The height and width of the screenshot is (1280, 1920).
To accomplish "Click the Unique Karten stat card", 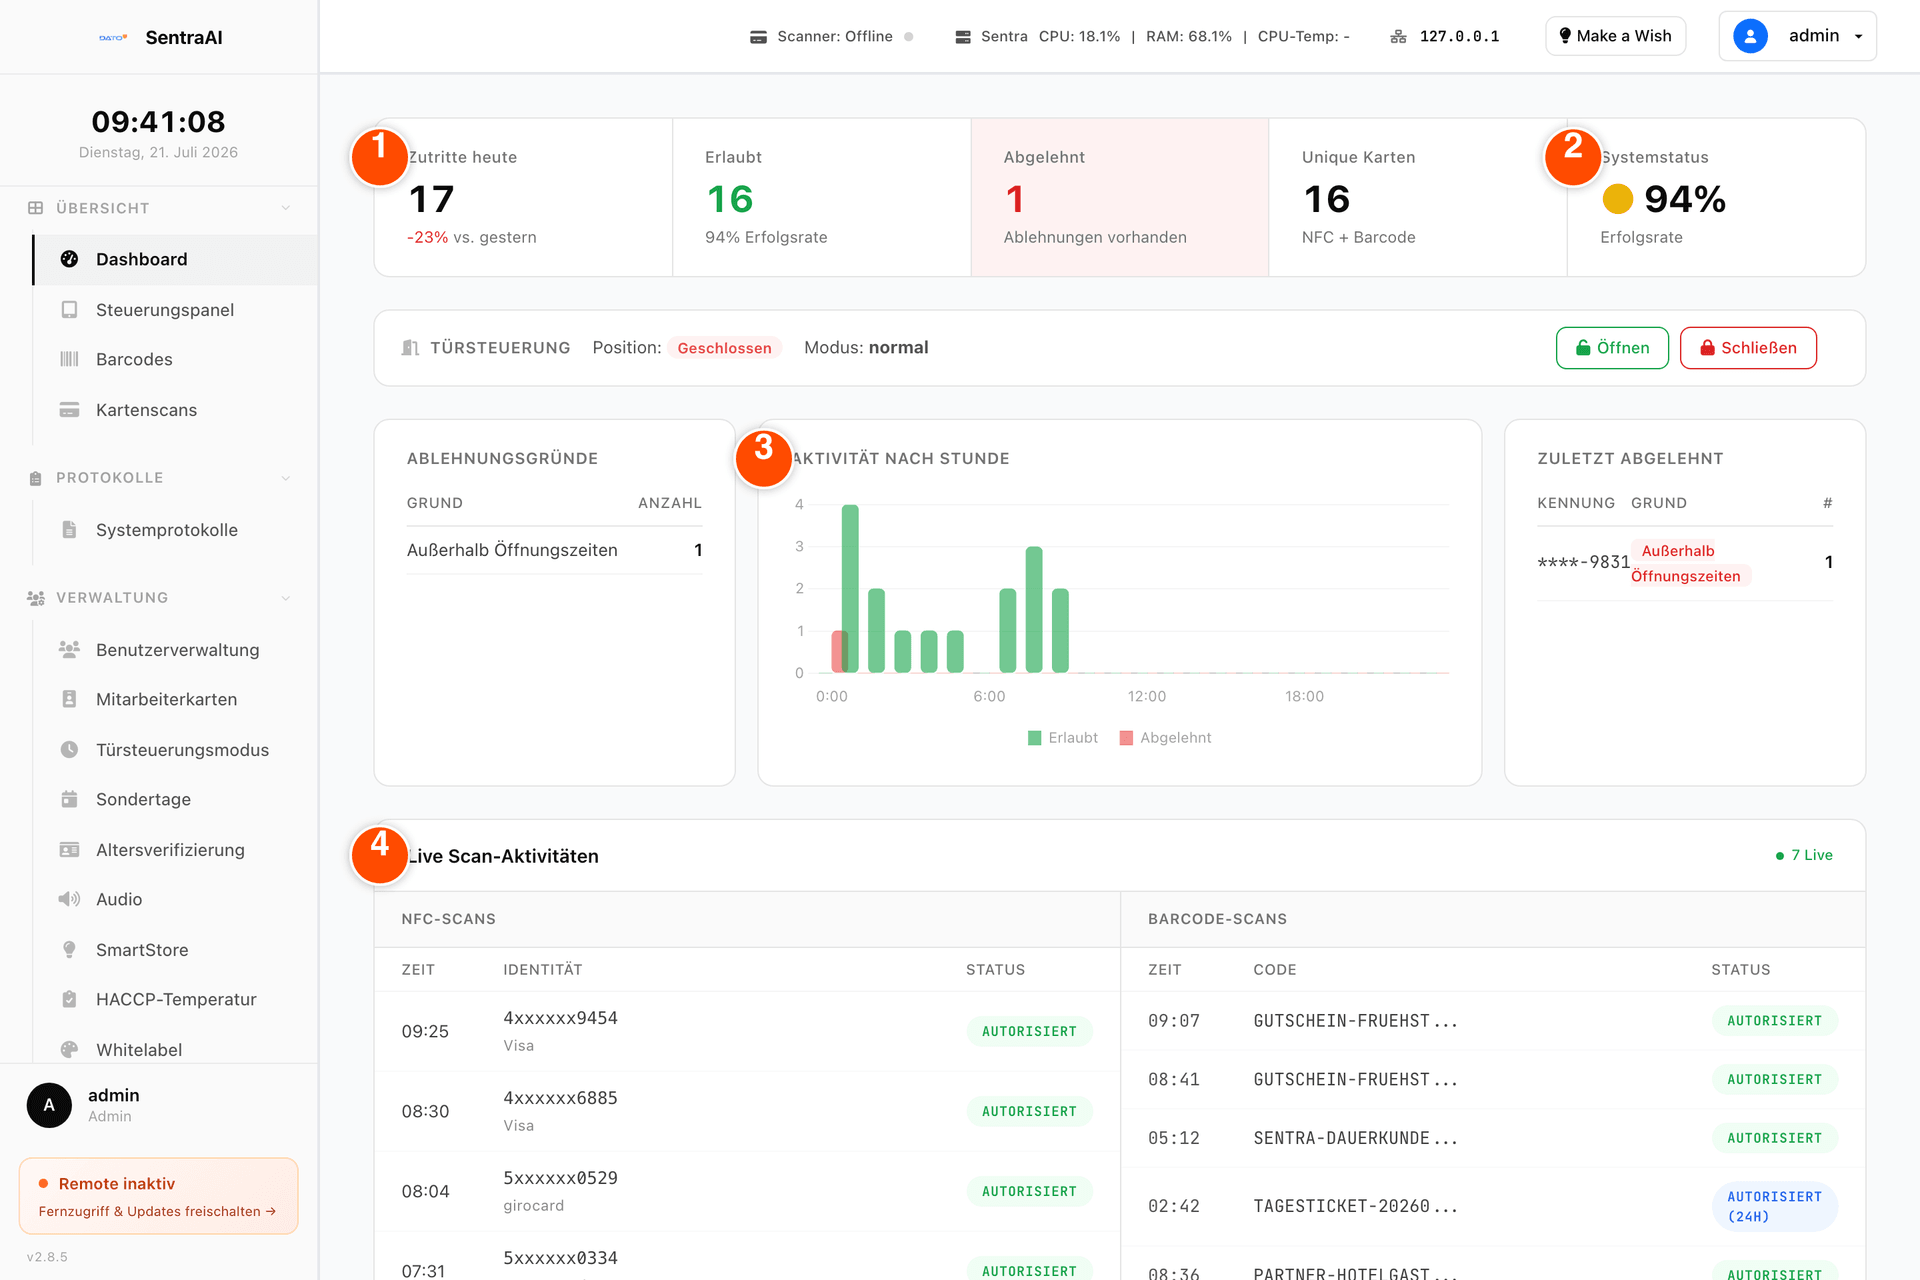I will 1417,197.
